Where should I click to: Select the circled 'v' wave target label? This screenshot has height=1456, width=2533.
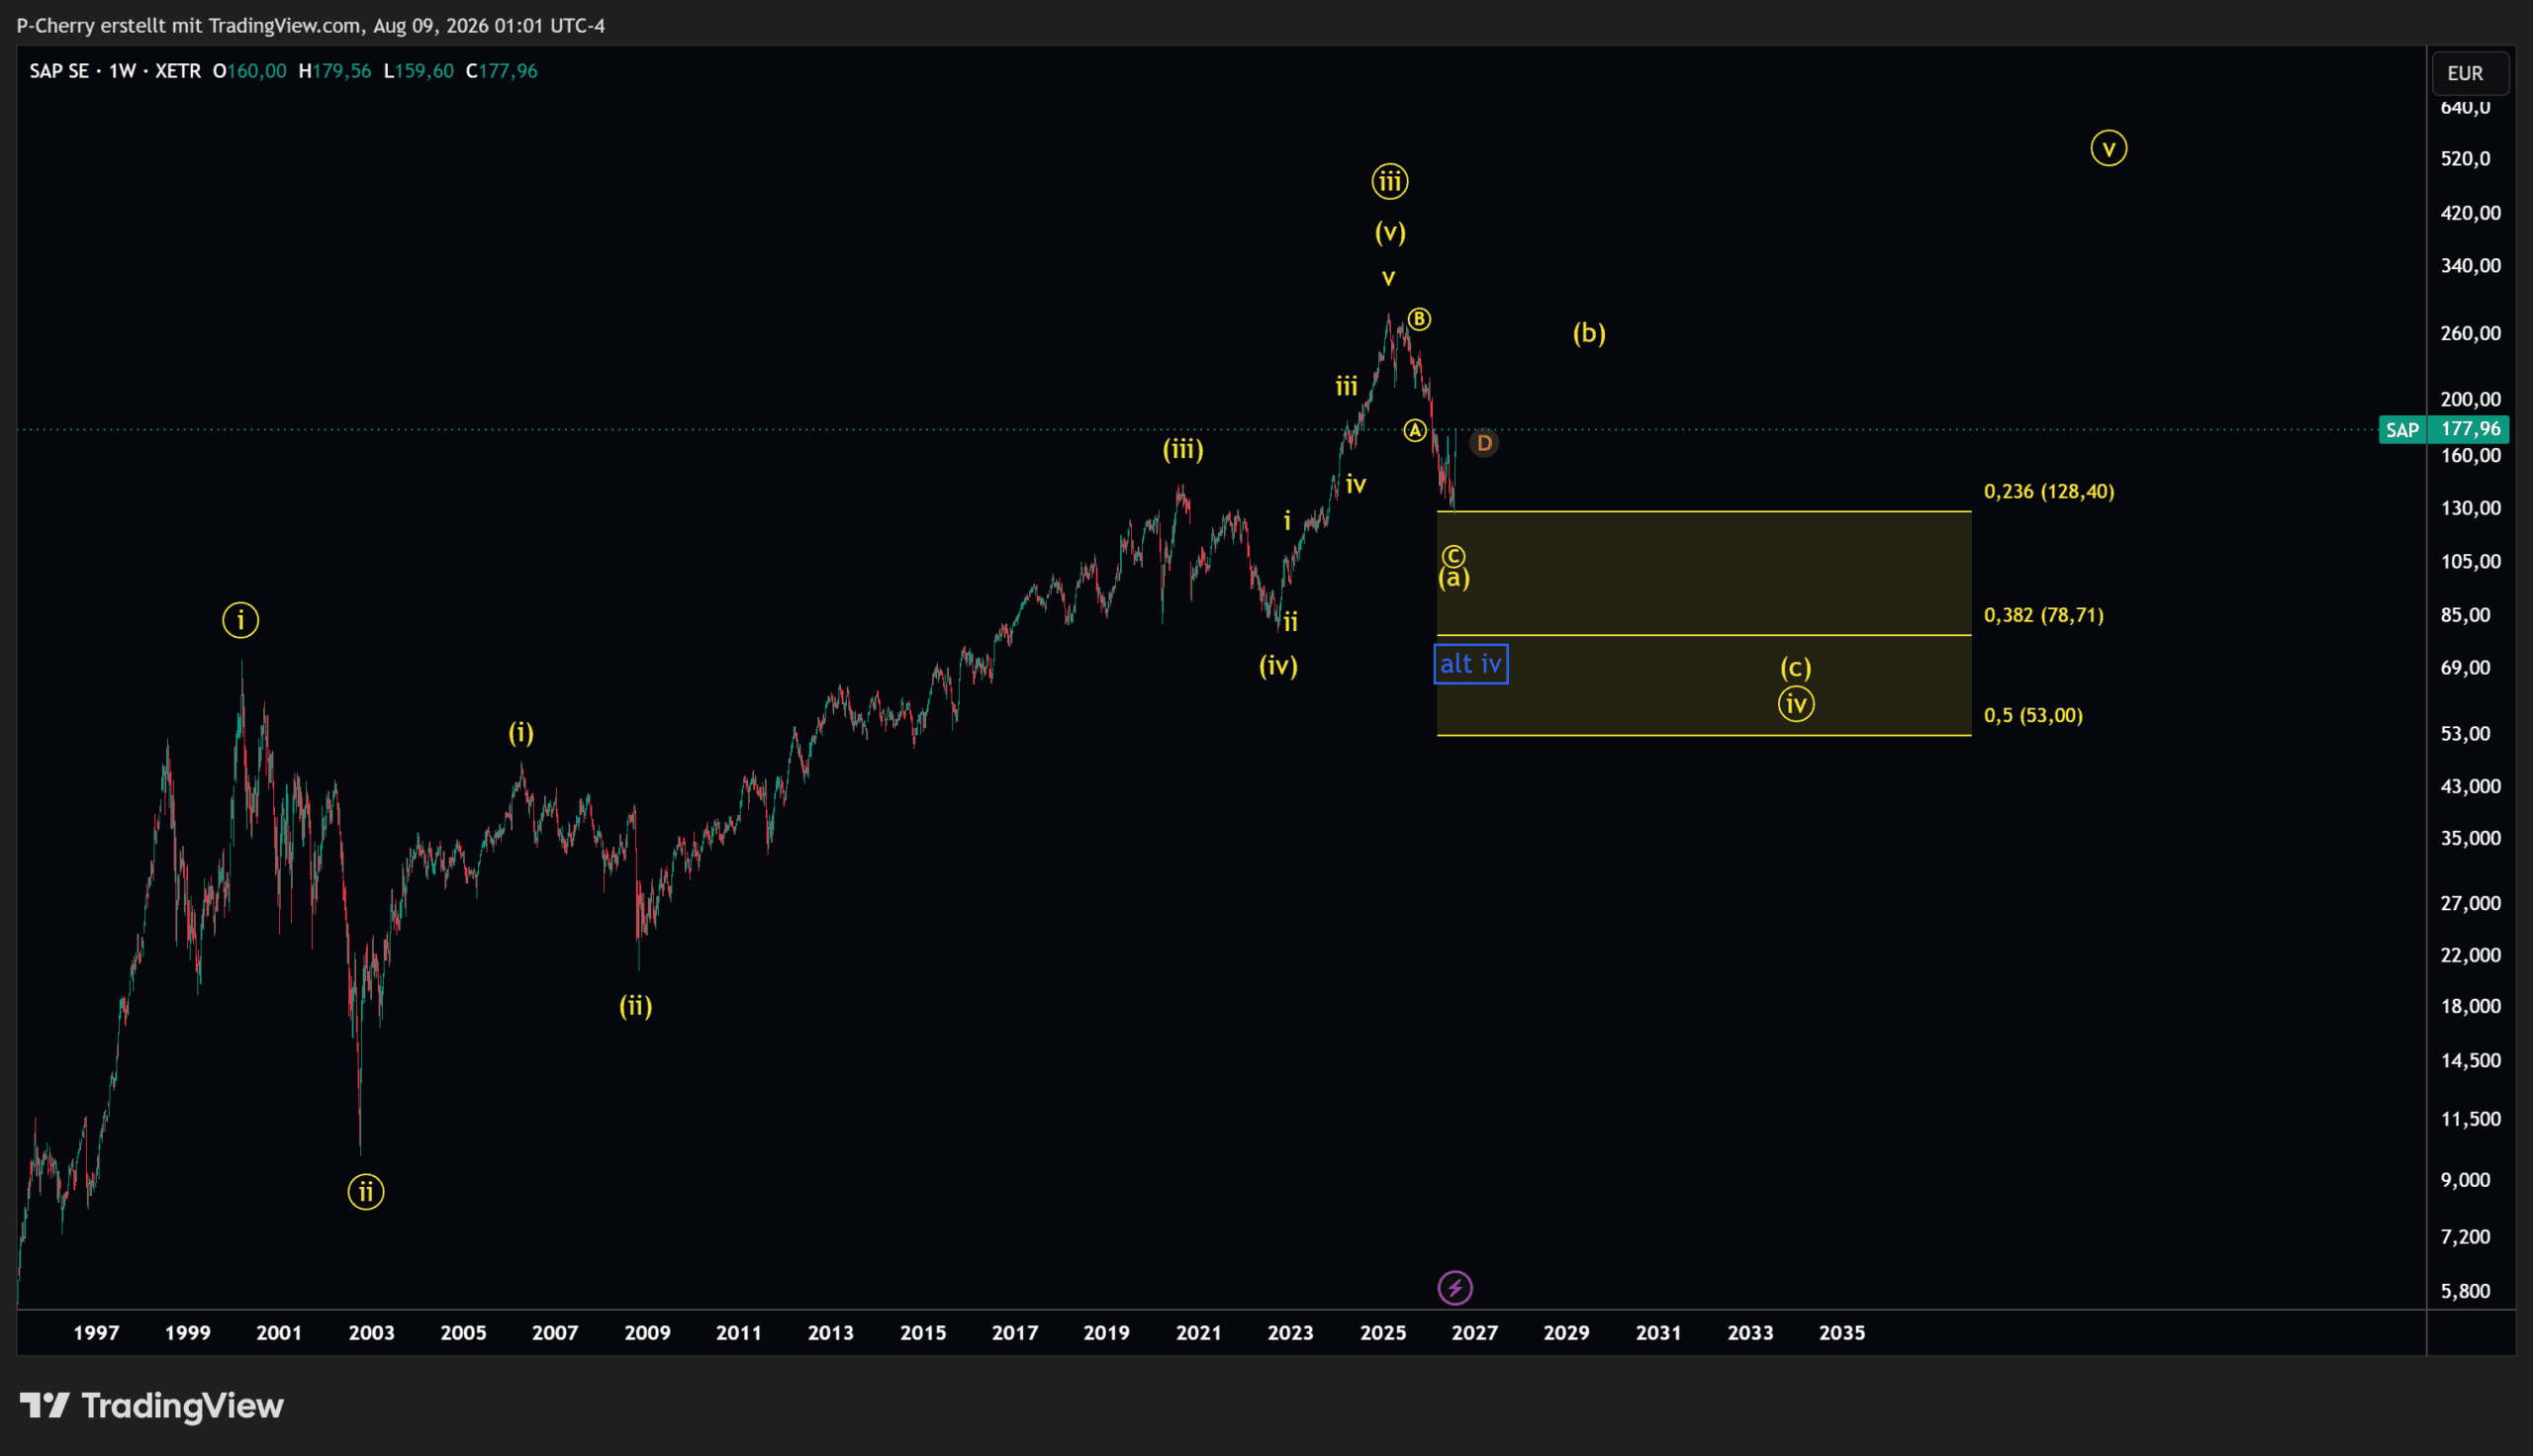click(2109, 149)
